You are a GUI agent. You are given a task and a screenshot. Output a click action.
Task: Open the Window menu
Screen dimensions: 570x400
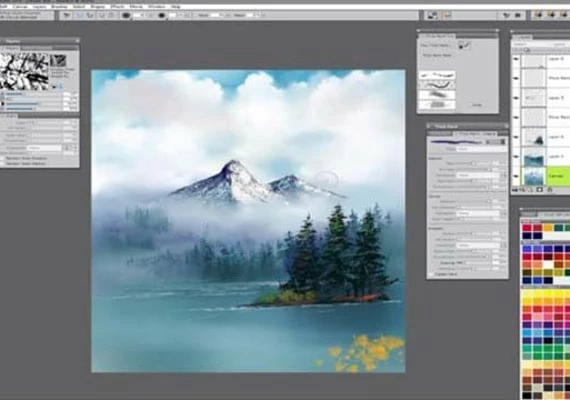[x=157, y=7]
